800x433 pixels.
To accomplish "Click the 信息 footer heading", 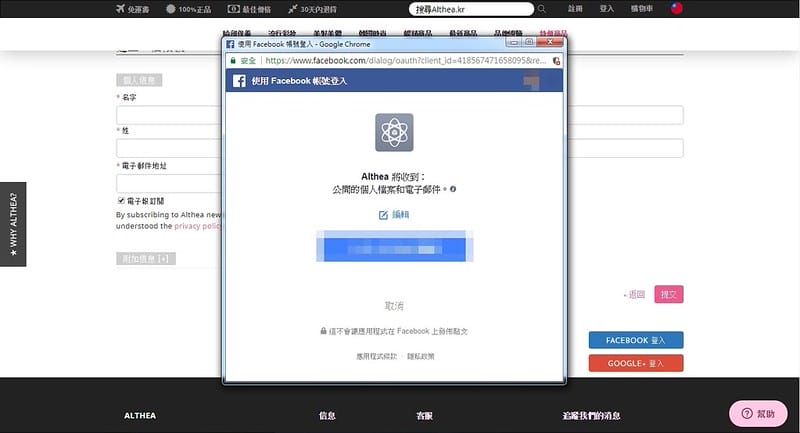I will coord(328,416).
